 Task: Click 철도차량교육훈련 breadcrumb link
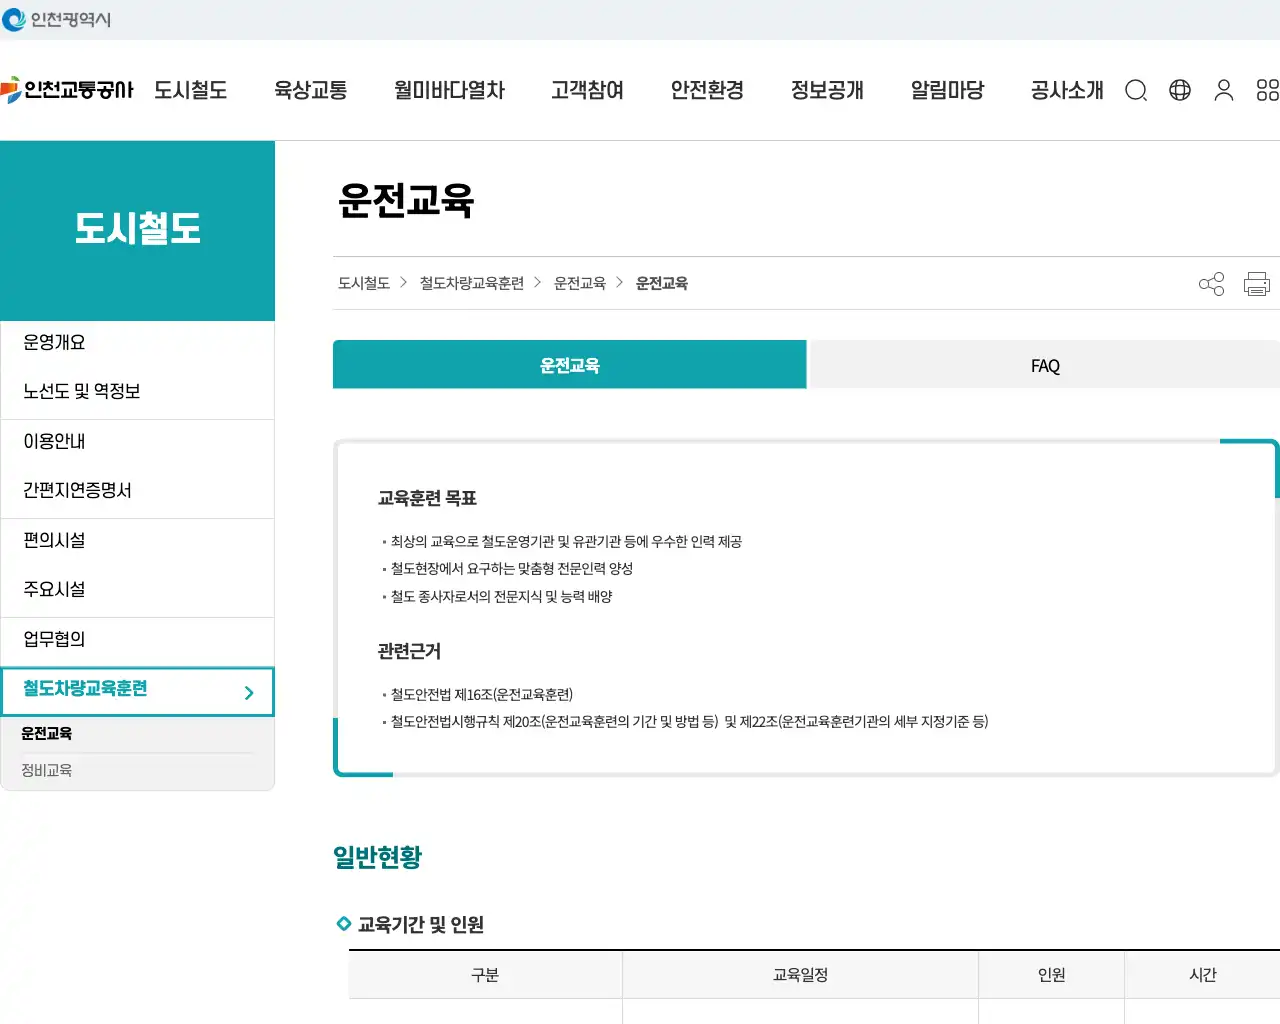click(472, 283)
